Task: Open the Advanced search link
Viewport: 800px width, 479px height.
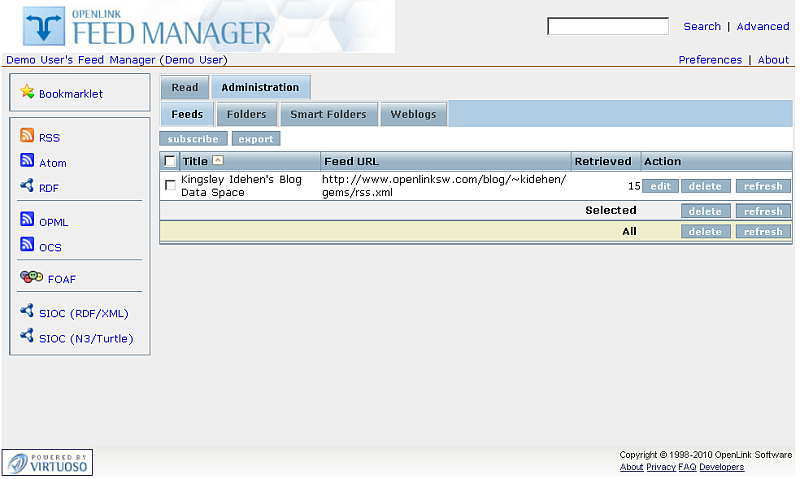Action: tap(762, 26)
